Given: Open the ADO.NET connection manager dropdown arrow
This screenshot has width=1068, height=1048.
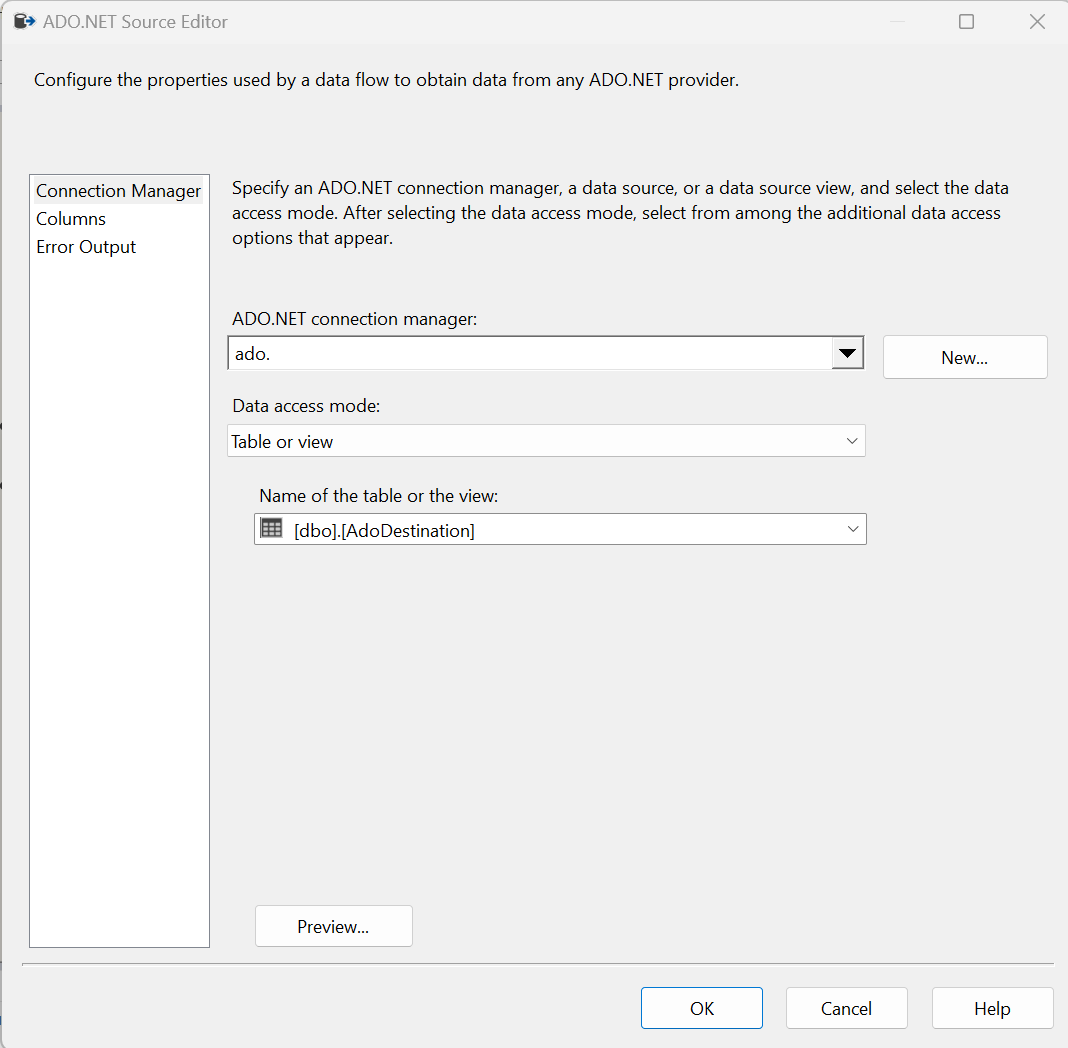Looking at the screenshot, I should tap(848, 353).
